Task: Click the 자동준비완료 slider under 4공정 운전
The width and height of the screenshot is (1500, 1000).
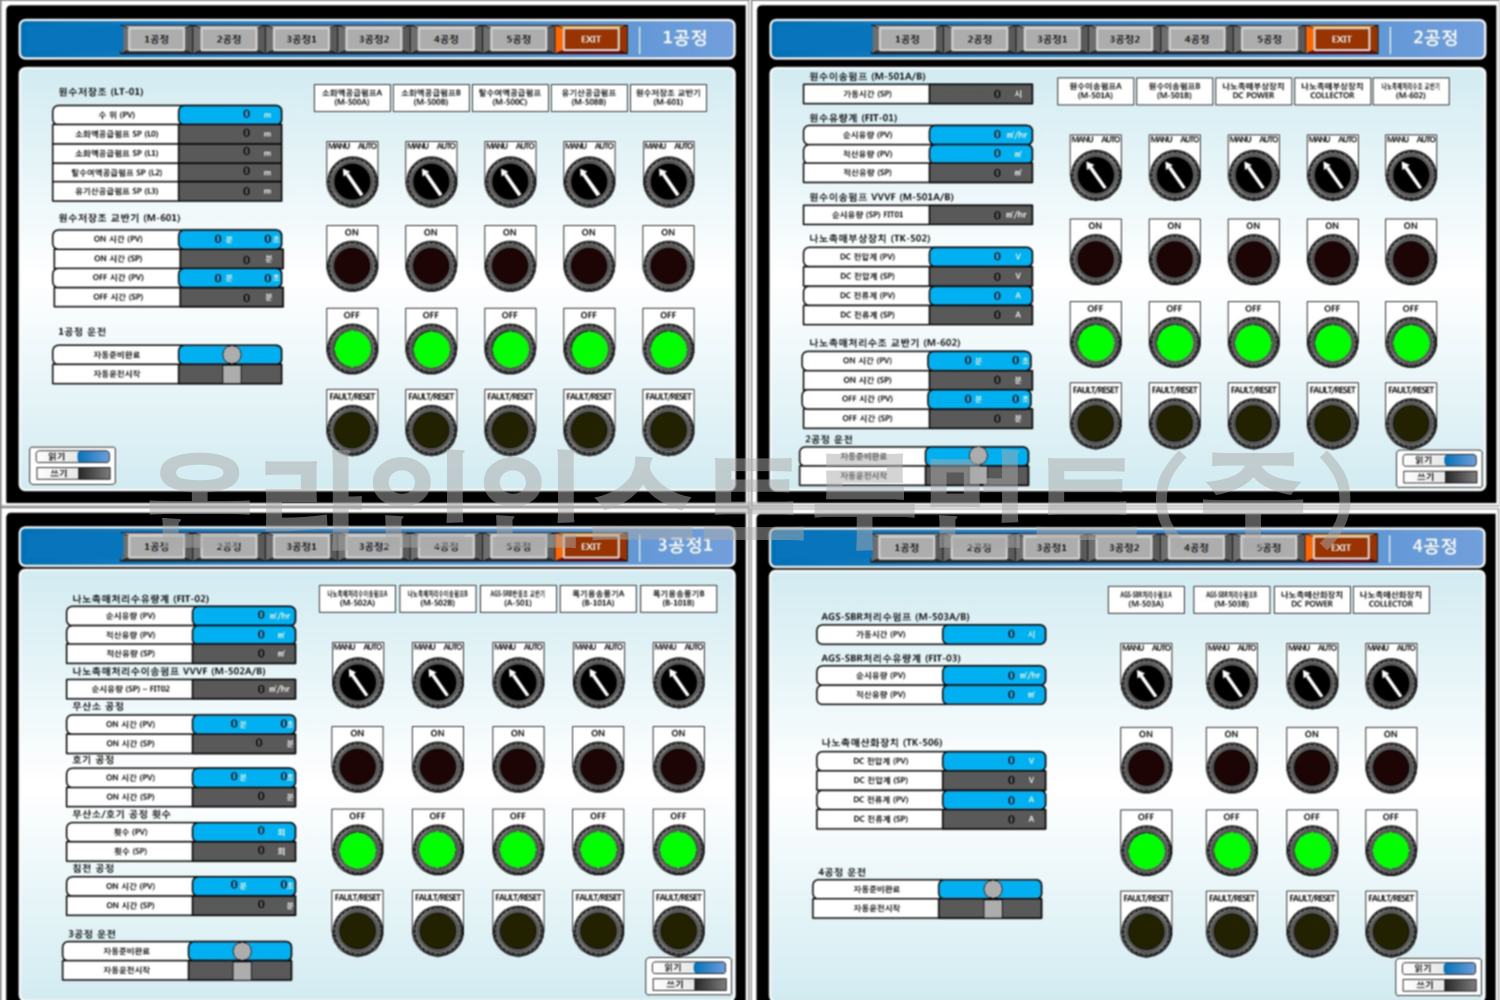Action: [991, 889]
